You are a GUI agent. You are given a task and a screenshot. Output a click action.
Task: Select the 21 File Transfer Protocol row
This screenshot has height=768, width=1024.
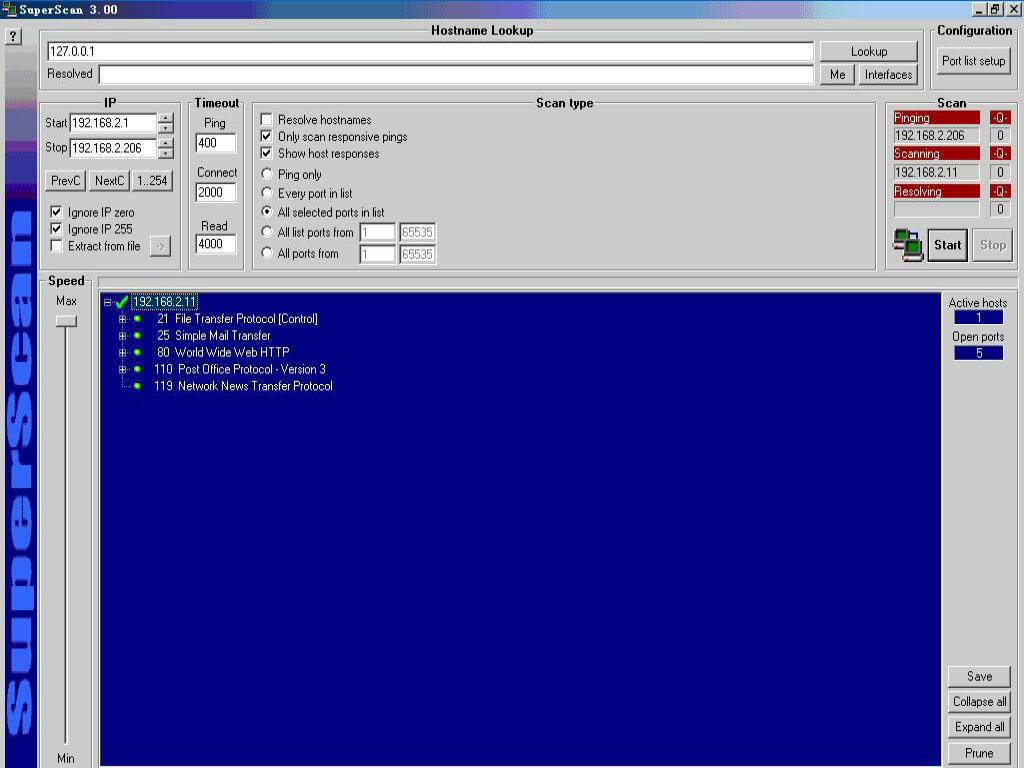click(237, 319)
